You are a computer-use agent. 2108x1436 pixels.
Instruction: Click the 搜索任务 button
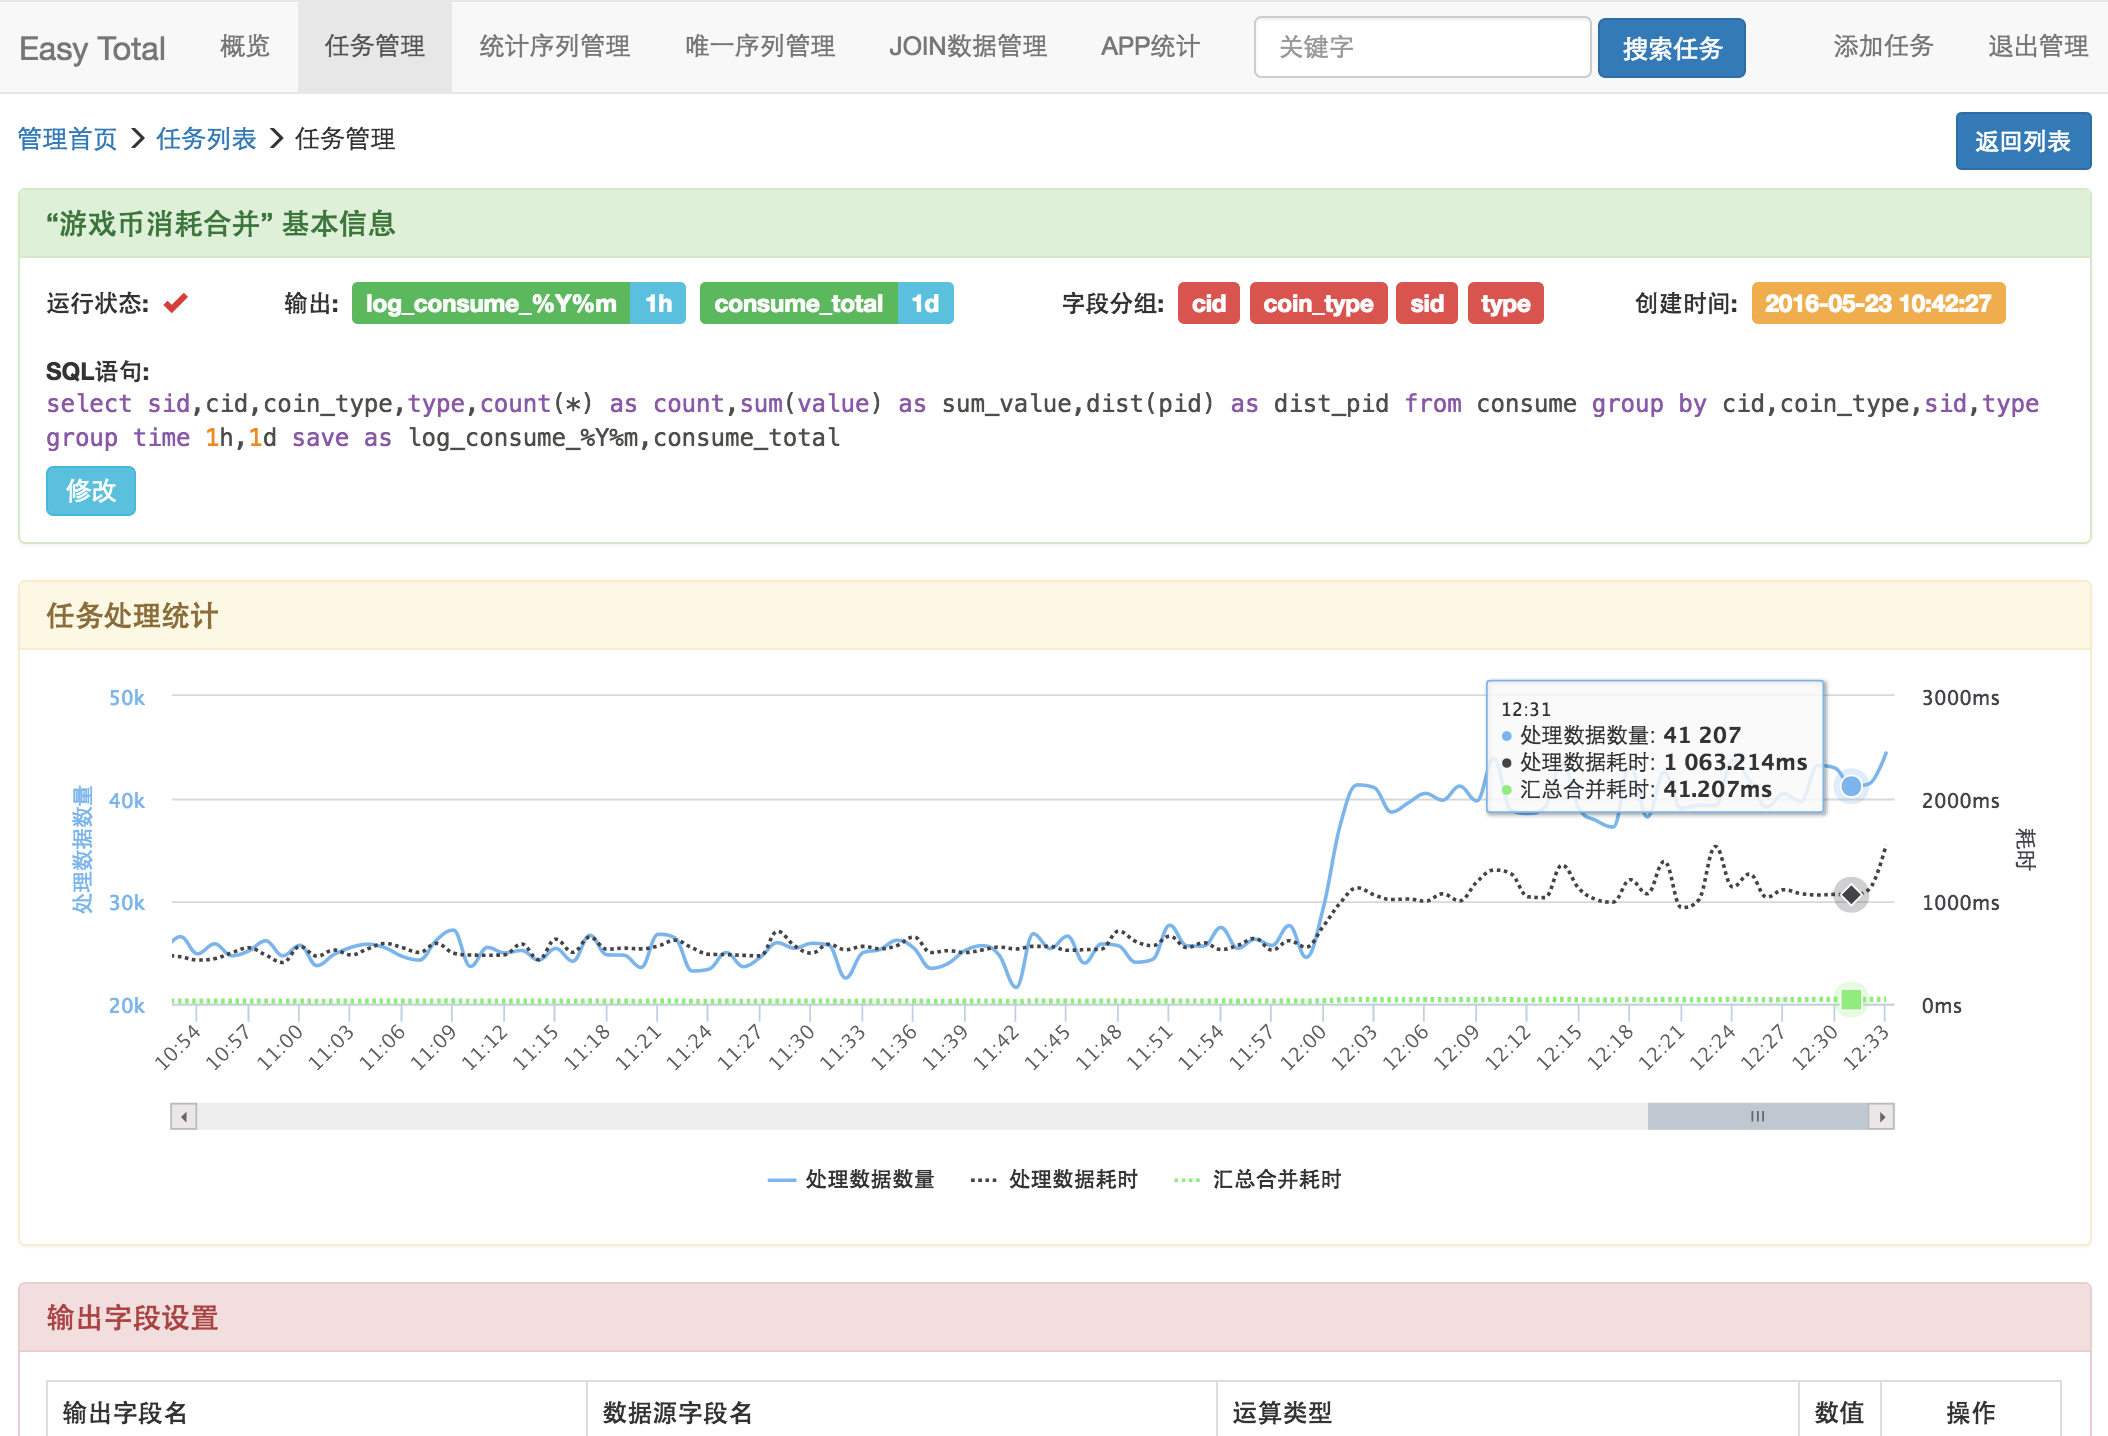coord(1671,48)
